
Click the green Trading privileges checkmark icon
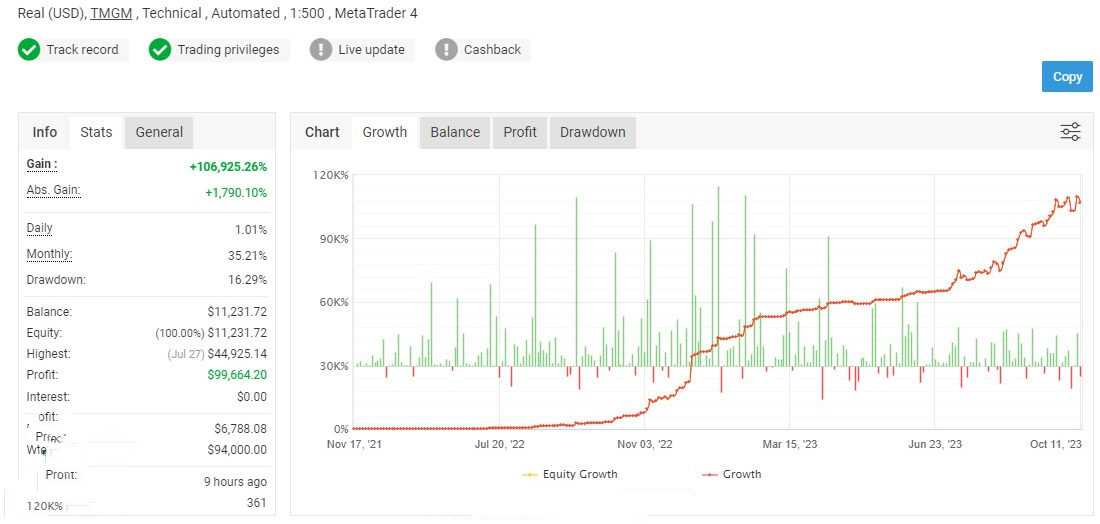pos(160,50)
